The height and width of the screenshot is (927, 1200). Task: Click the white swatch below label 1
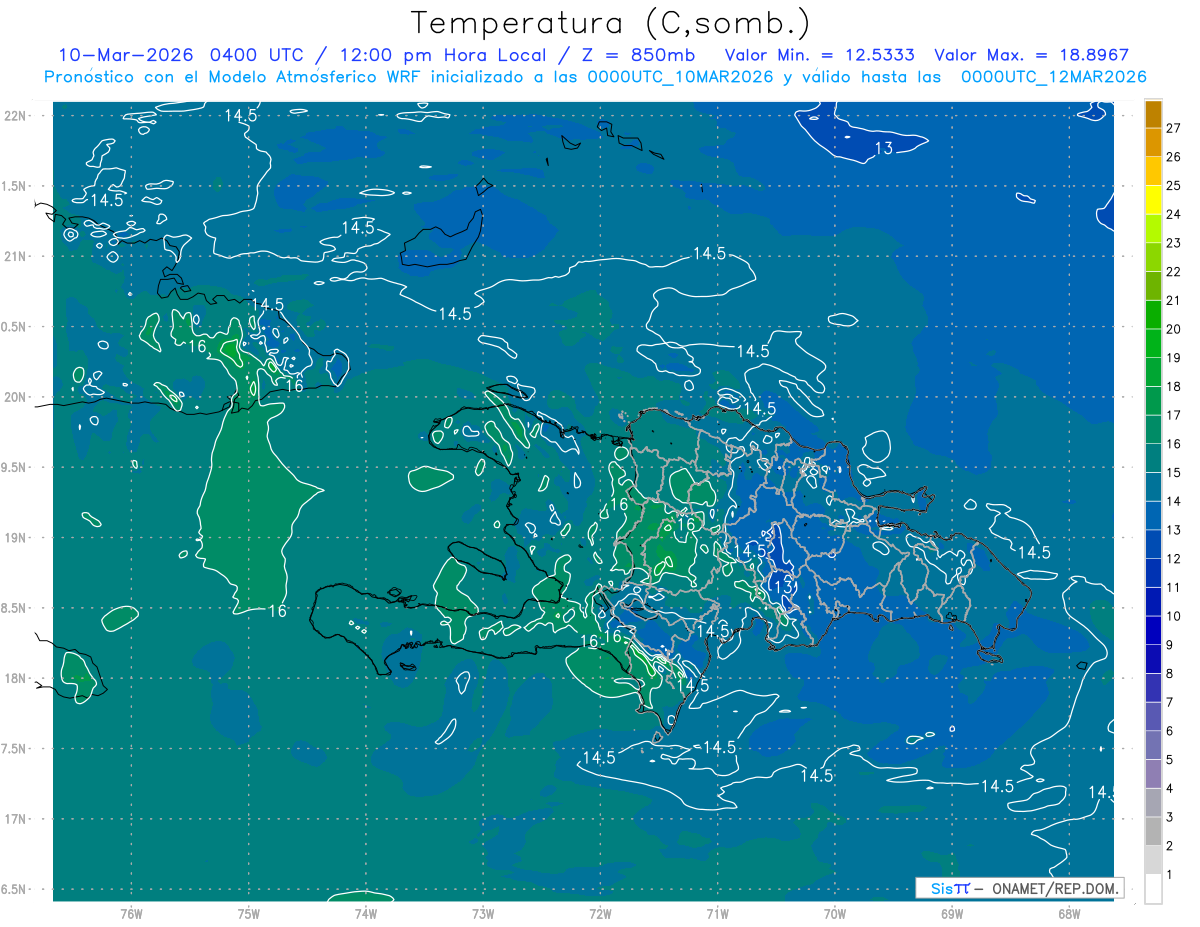coord(1153,889)
